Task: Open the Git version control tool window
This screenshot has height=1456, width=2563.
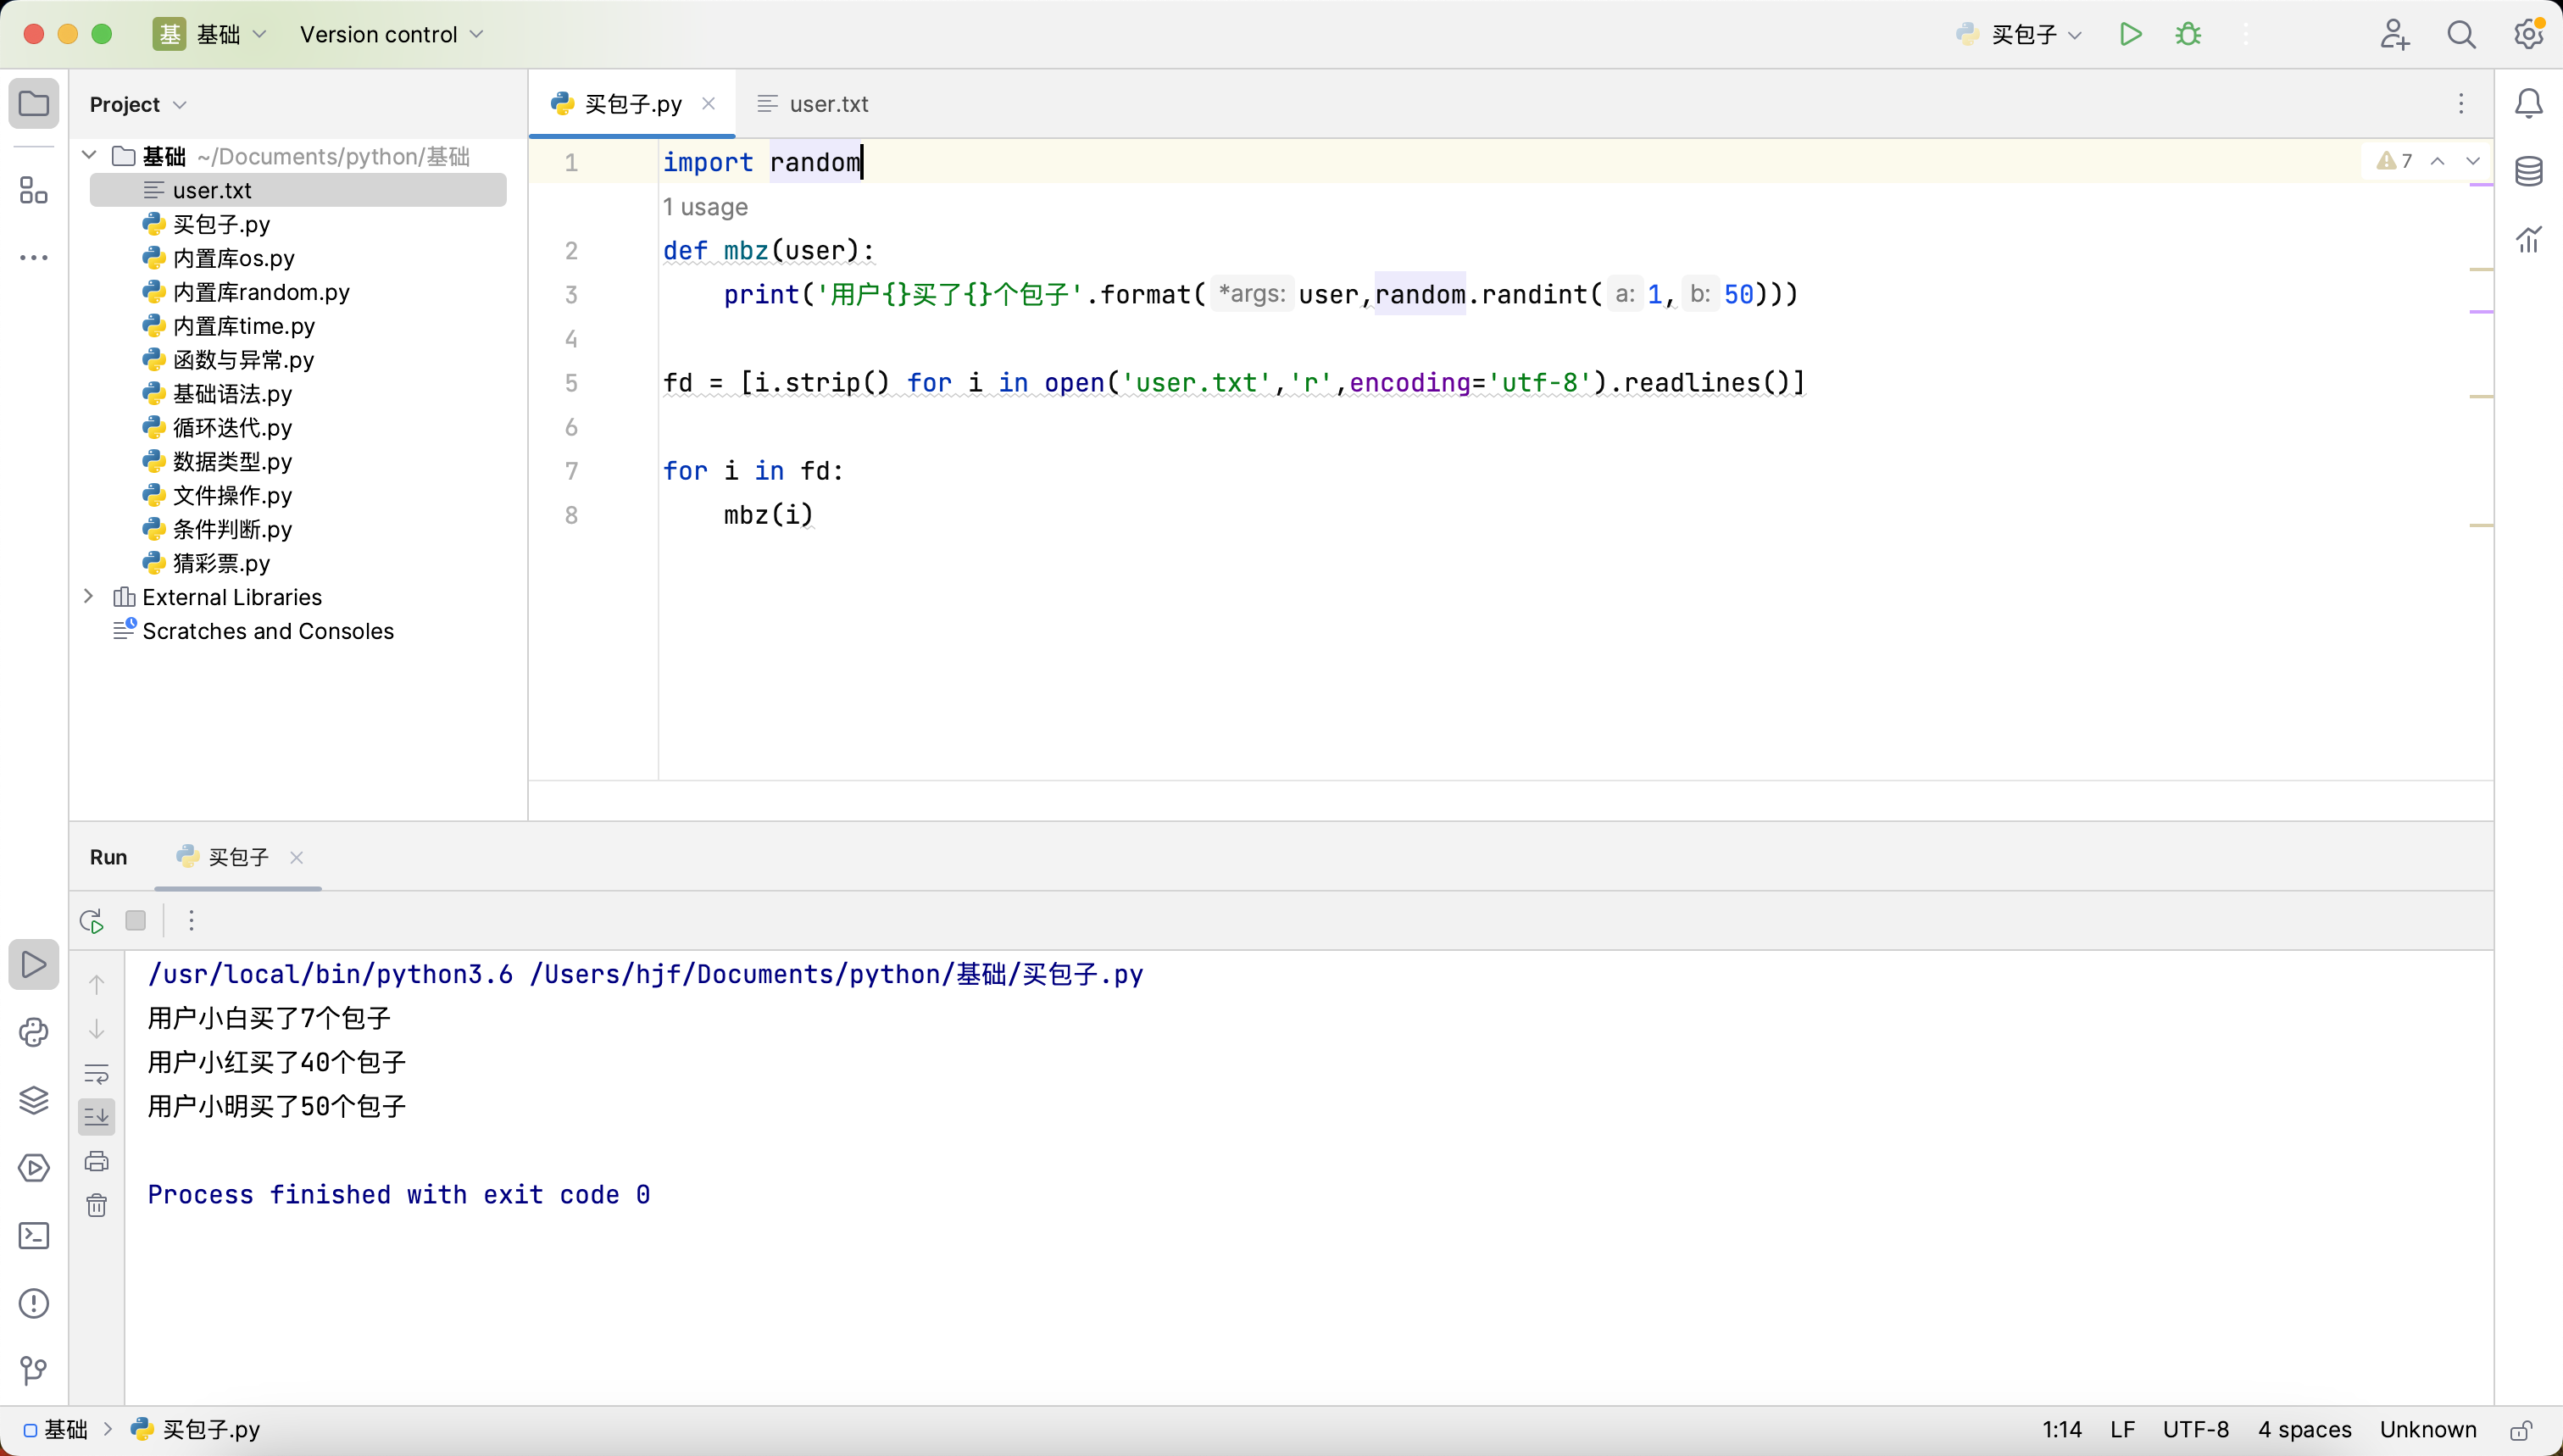Action: tap(34, 1371)
